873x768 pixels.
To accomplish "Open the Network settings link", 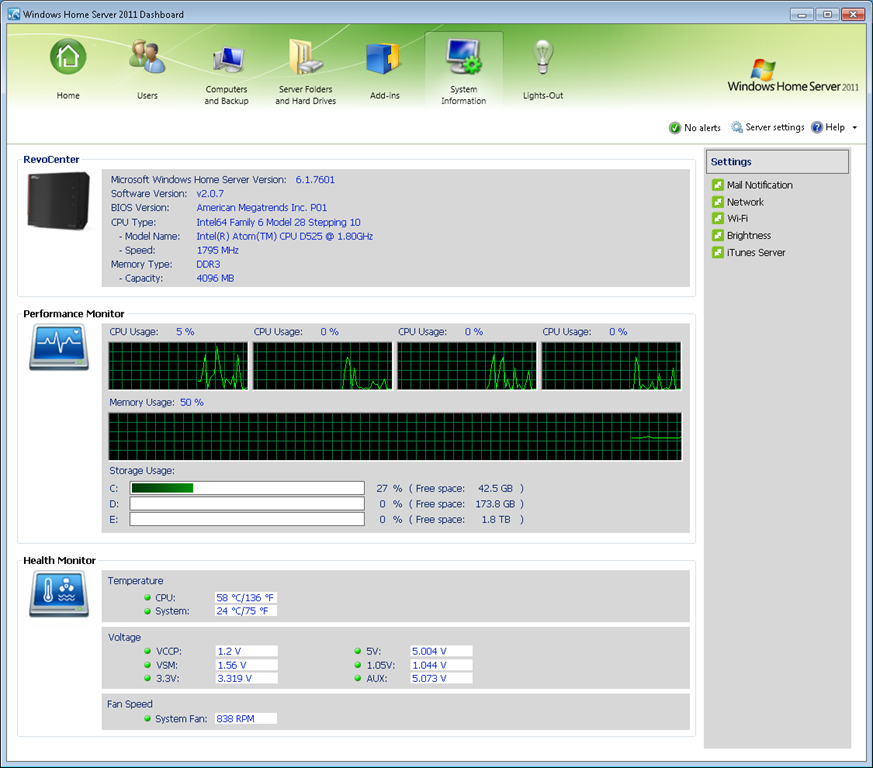I will click(746, 202).
